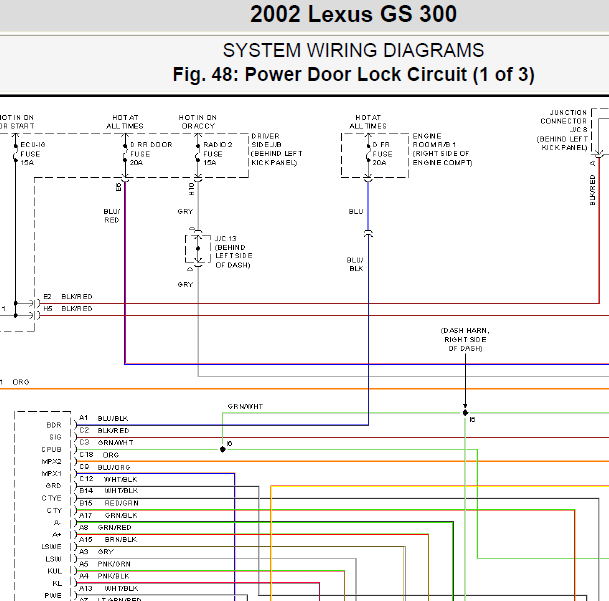Click the 'C9 BLU/ORG' terminal row
Viewport: 609px width, 601px height.
pyautogui.click(x=104, y=467)
